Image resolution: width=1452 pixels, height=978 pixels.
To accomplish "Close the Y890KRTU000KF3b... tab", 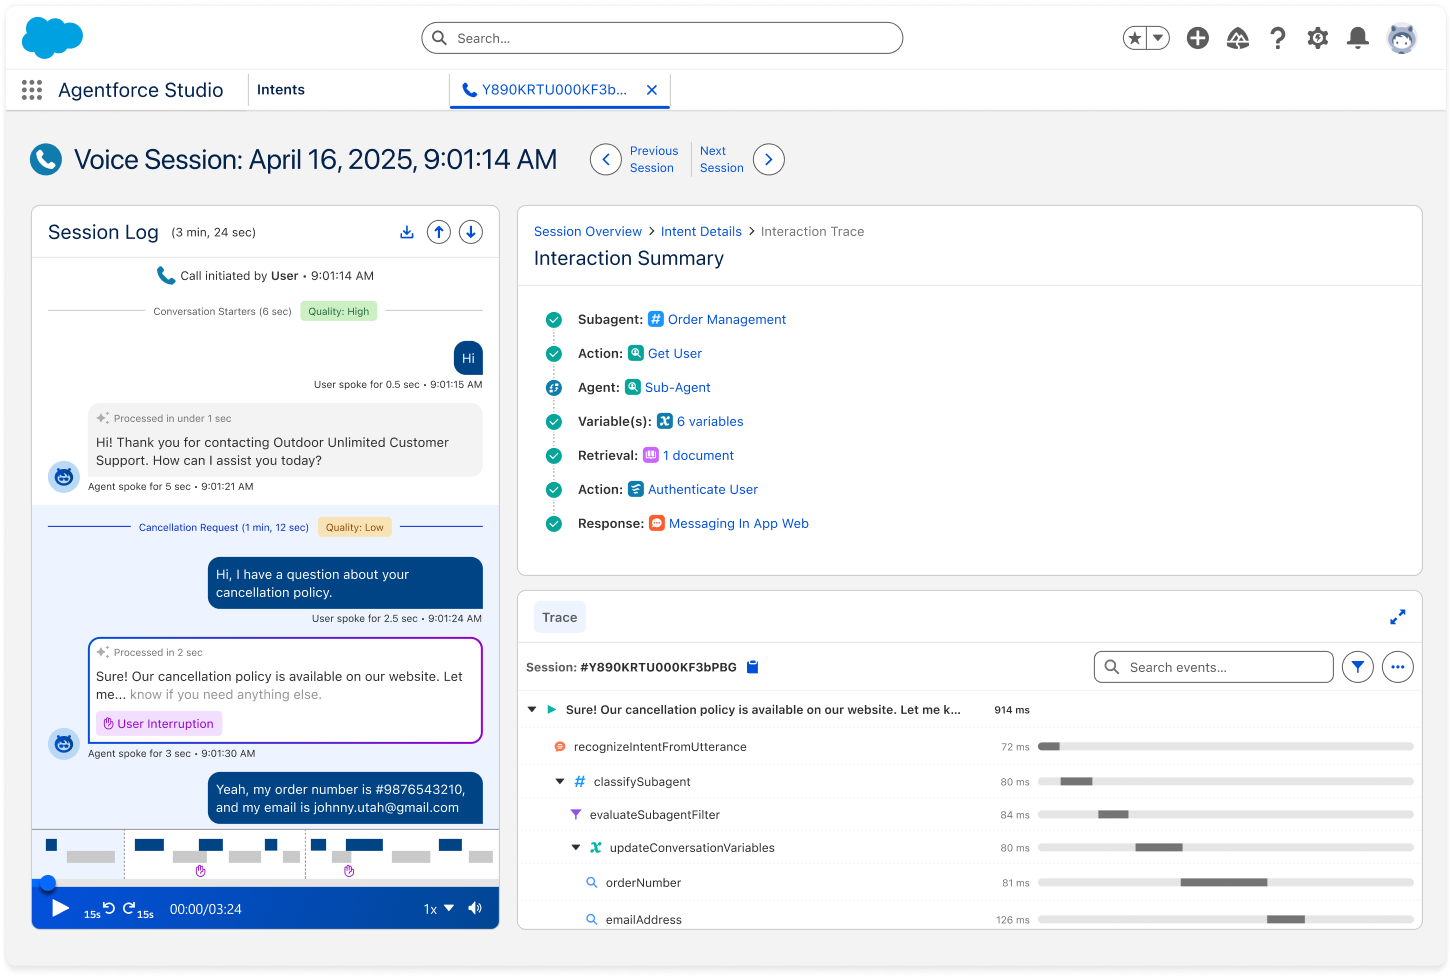I will tap(652, 90).
